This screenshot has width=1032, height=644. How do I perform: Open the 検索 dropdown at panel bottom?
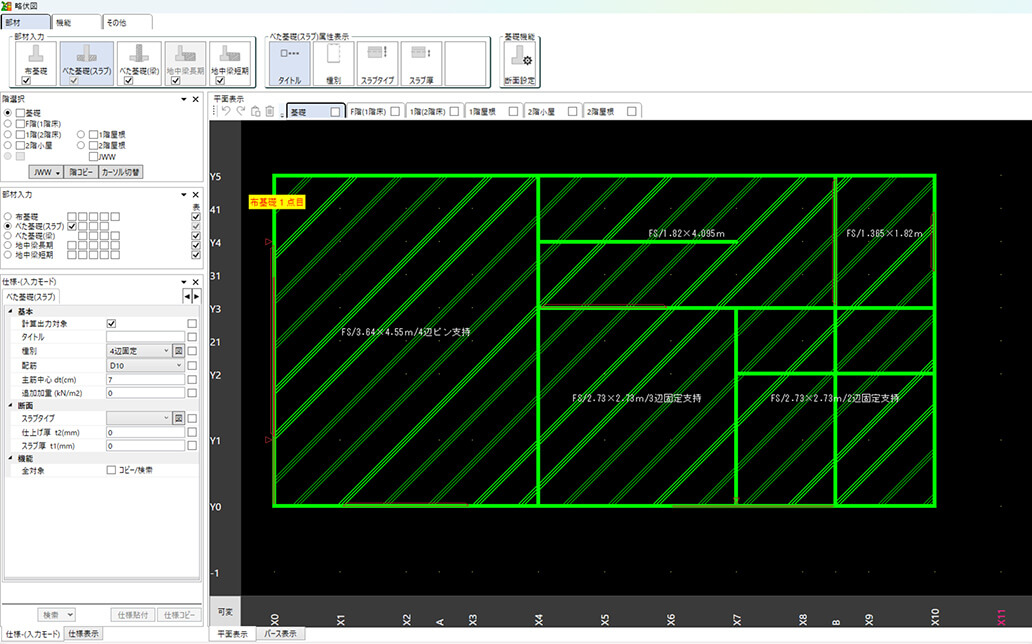55,615
